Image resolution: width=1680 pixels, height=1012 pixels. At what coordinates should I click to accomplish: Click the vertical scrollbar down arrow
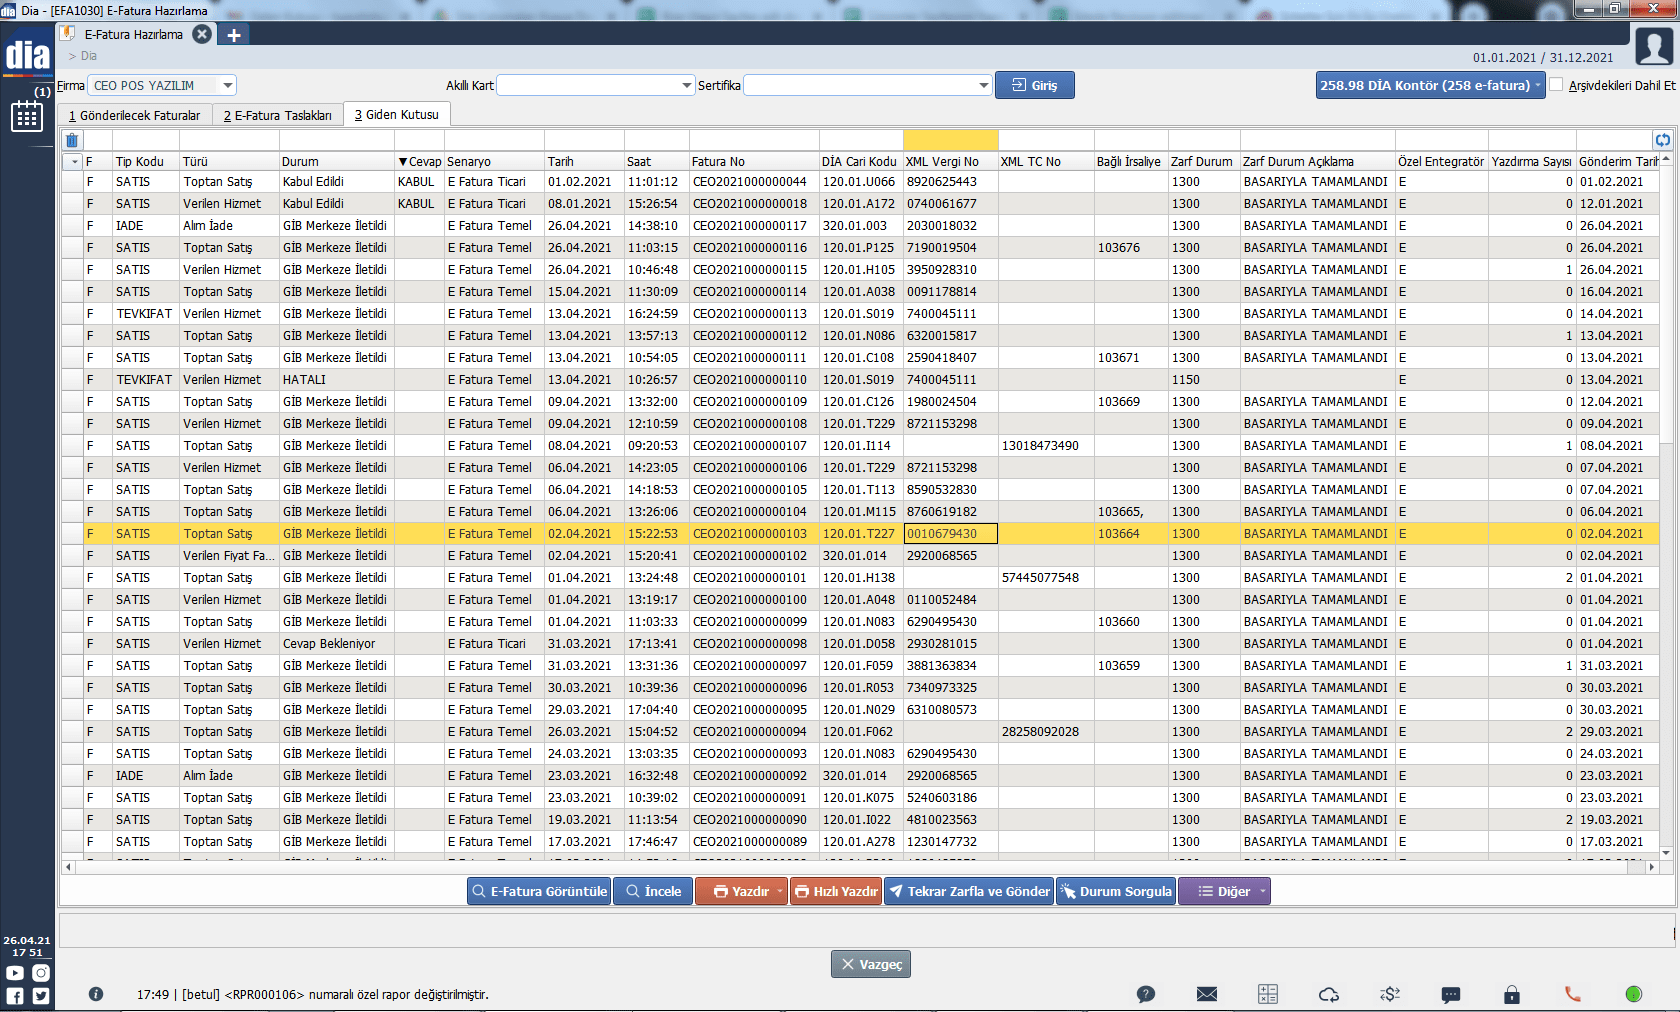pos(1666,853)
